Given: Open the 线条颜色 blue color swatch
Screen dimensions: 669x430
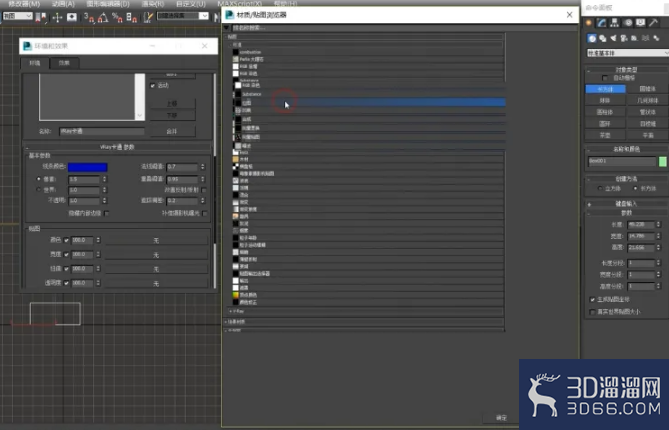Looking at the screenshot, I should pos(87,167).
